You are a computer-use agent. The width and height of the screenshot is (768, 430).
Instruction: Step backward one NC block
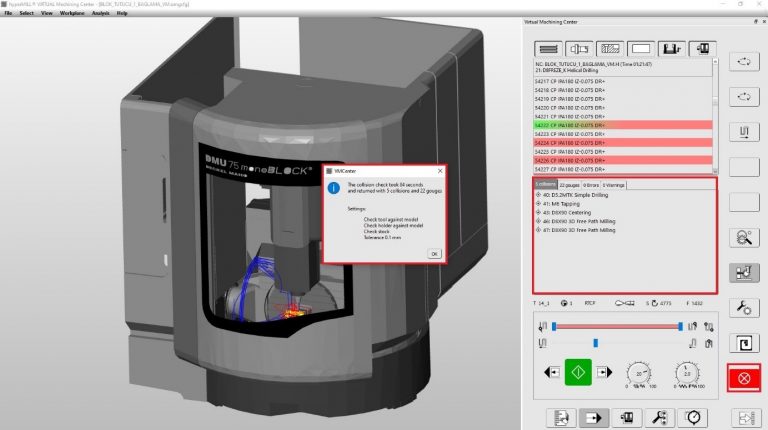click(x=551, y=372)
